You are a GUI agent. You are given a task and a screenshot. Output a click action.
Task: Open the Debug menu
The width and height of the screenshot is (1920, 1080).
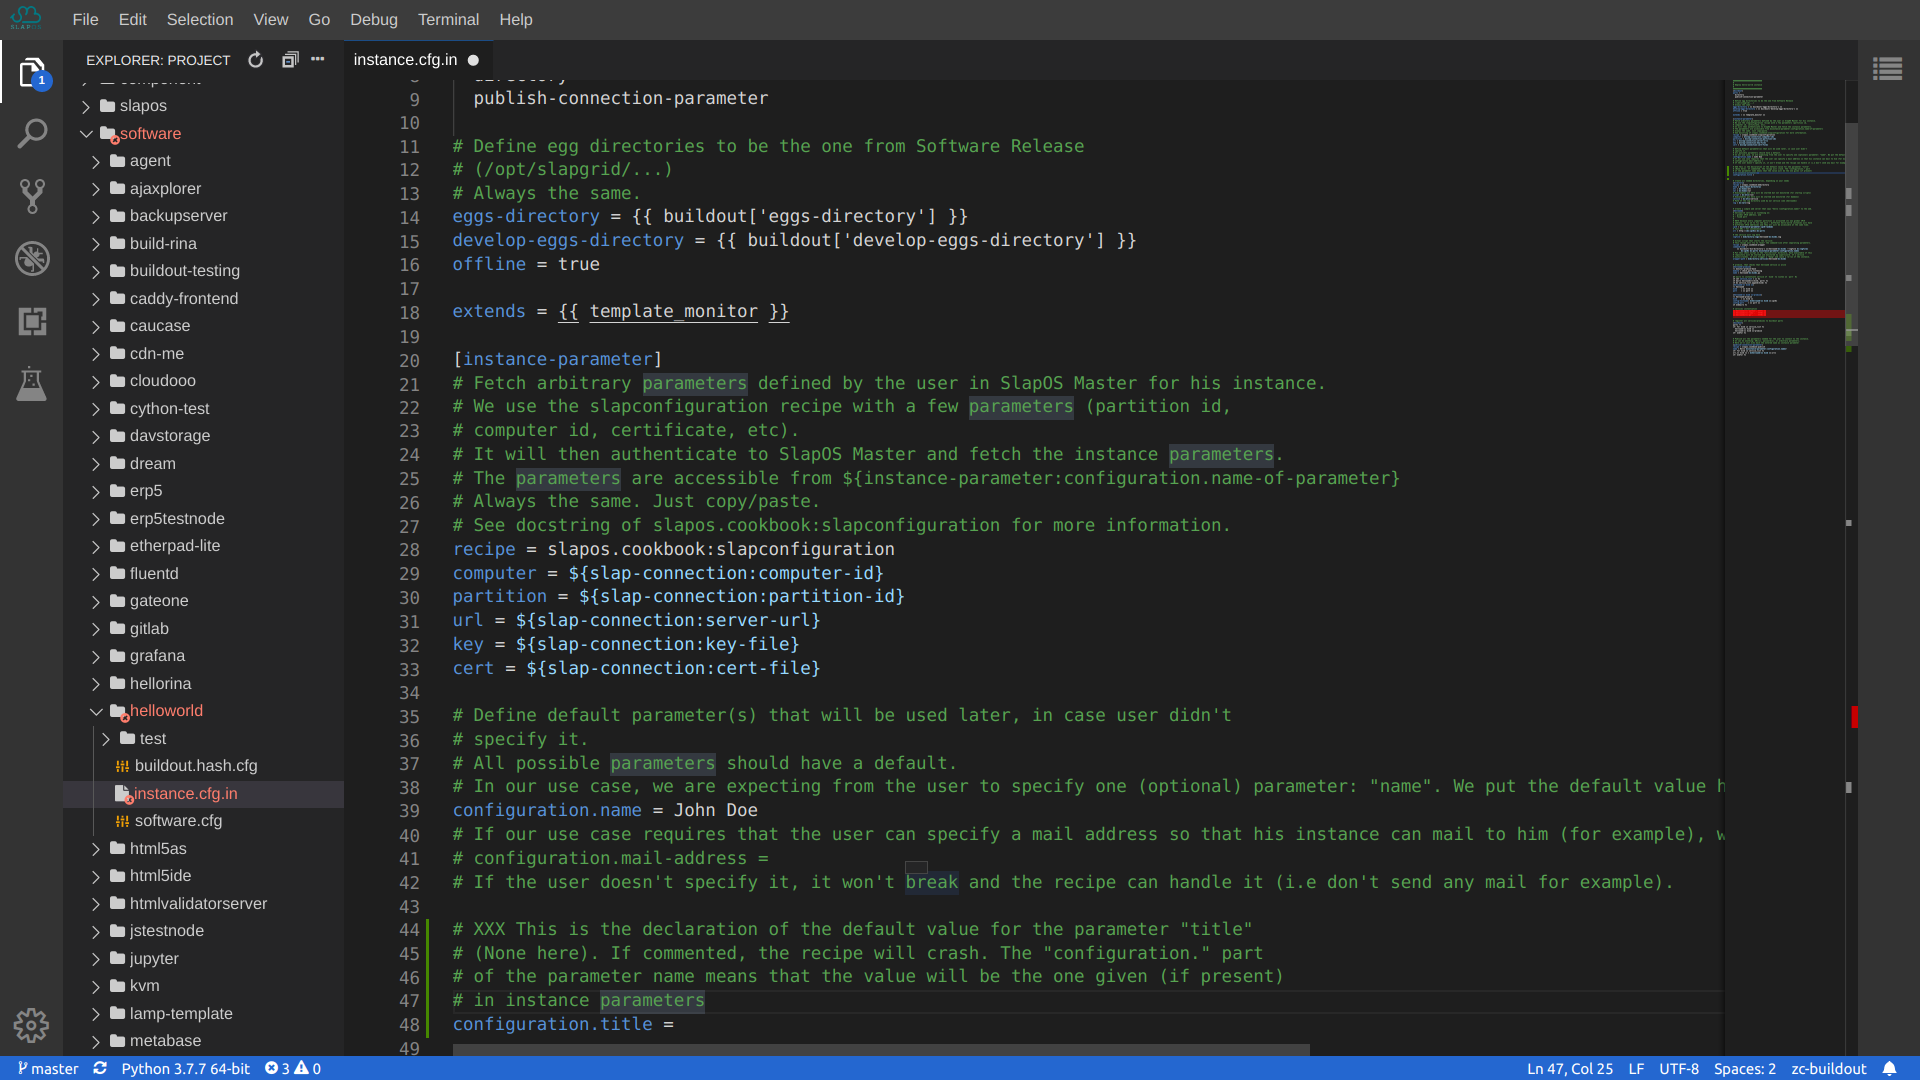[374, 19]
